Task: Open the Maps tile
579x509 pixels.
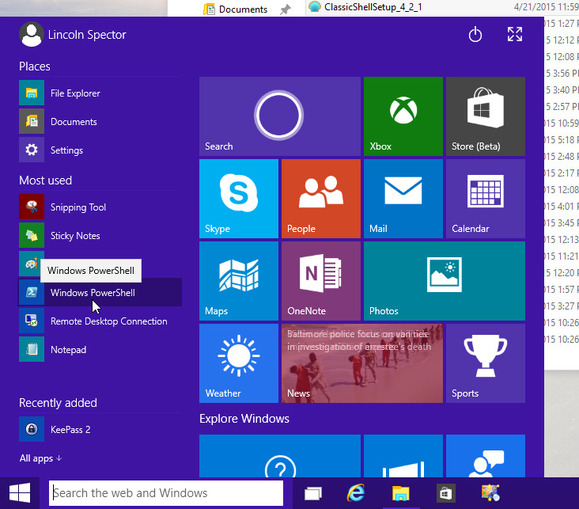Action: 239,281
